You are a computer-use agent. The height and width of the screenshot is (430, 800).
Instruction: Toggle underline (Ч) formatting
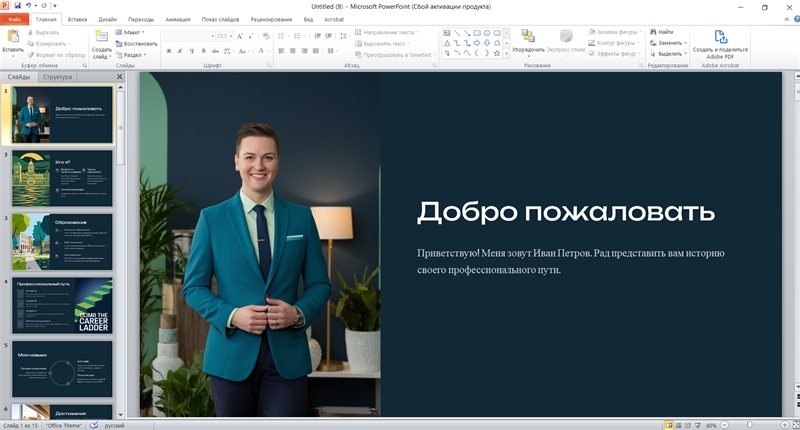click(x=192, y=50)
